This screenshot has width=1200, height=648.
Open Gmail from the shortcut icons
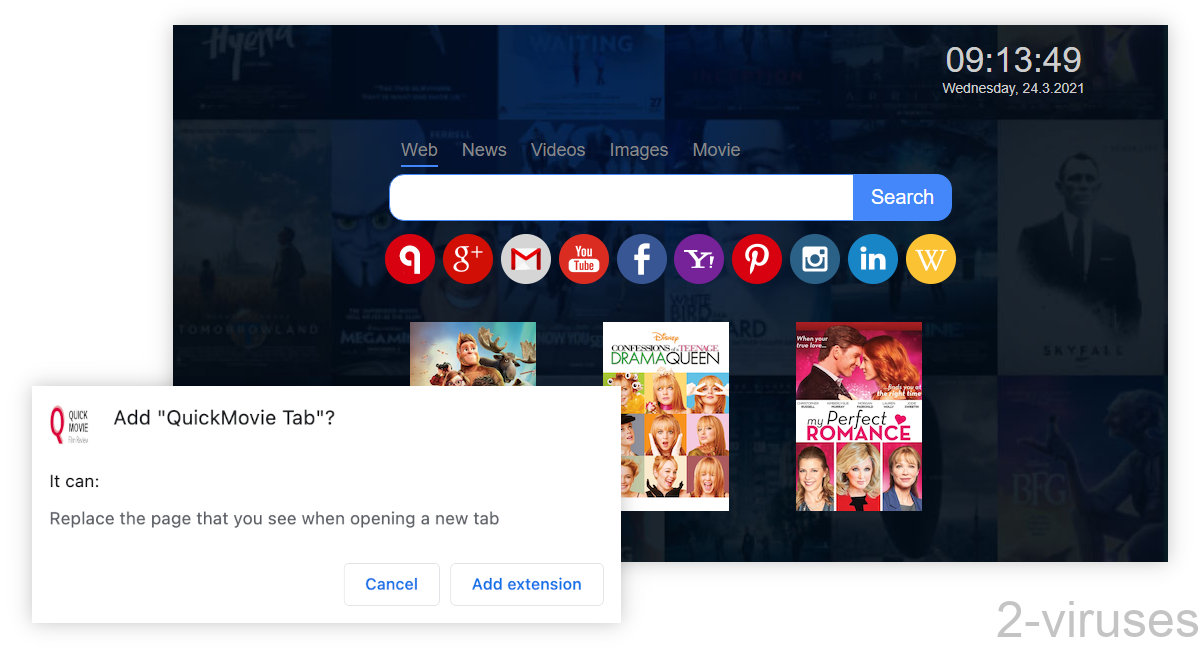click(x=526, y=258)
